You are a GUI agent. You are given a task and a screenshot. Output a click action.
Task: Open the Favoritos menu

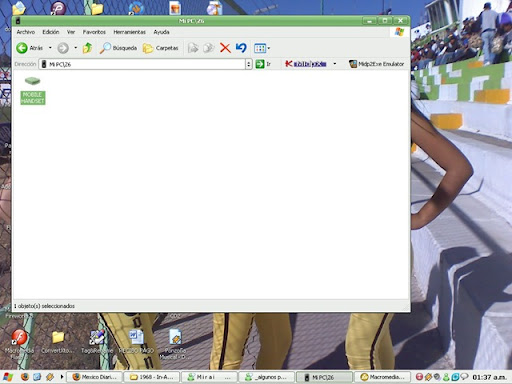coord(94,32)
